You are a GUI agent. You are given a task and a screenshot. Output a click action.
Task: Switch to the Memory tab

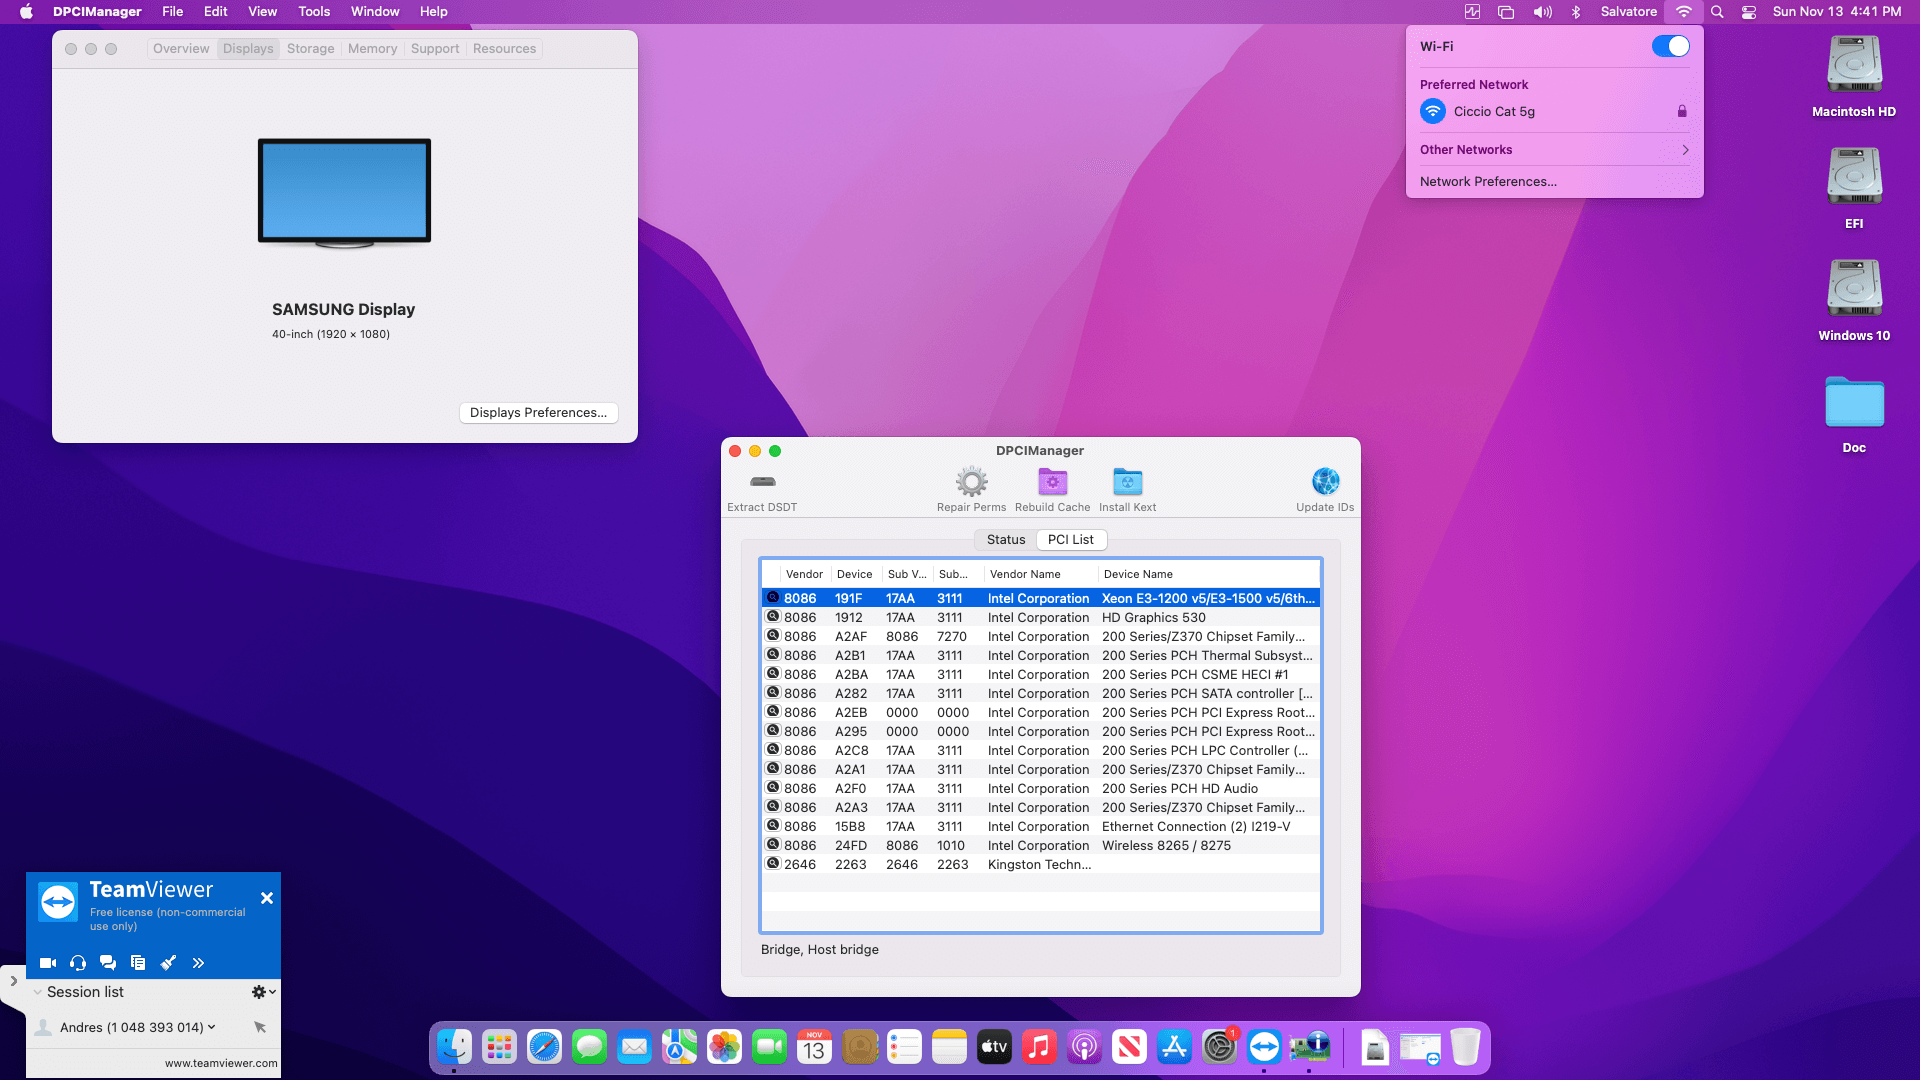click(x=372, y=49)
